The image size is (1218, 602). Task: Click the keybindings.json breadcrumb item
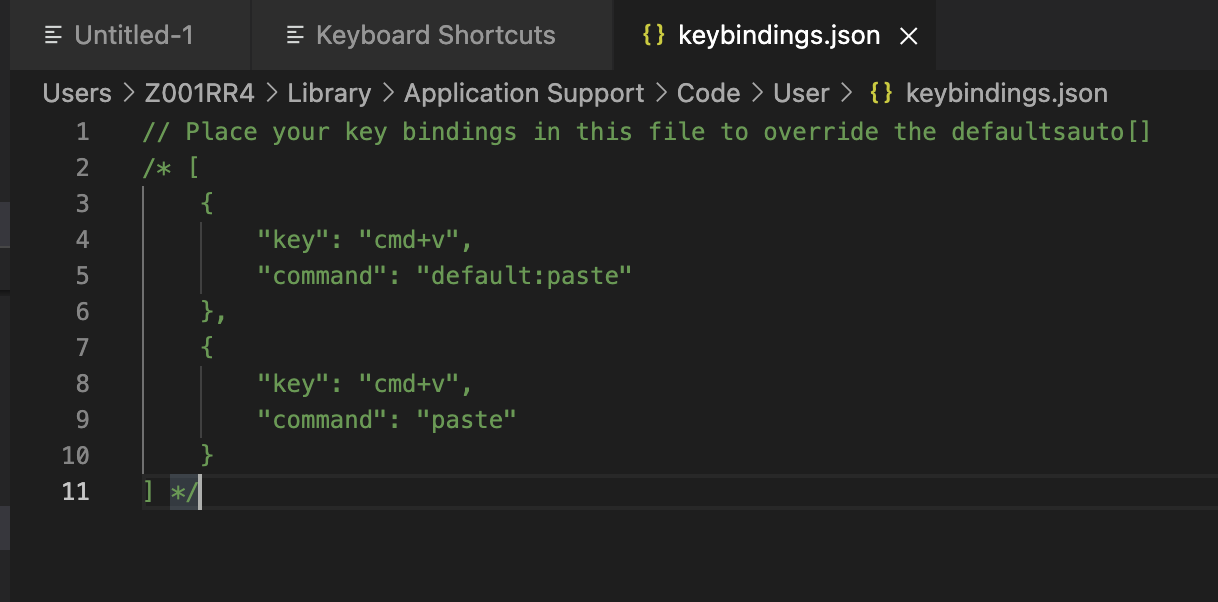click(1006, 92)
